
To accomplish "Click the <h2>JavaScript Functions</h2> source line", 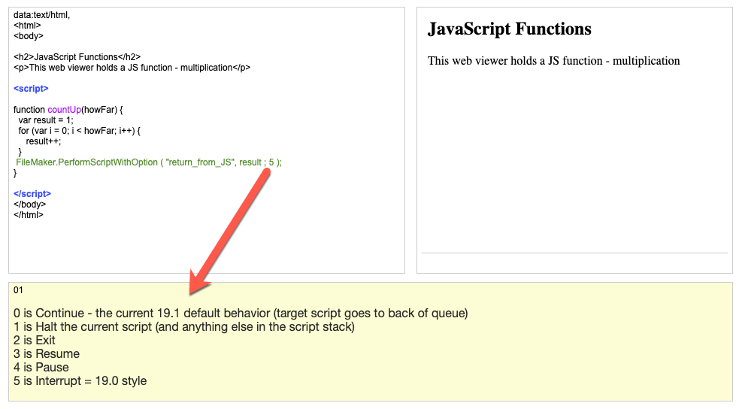I will point(77,57).
